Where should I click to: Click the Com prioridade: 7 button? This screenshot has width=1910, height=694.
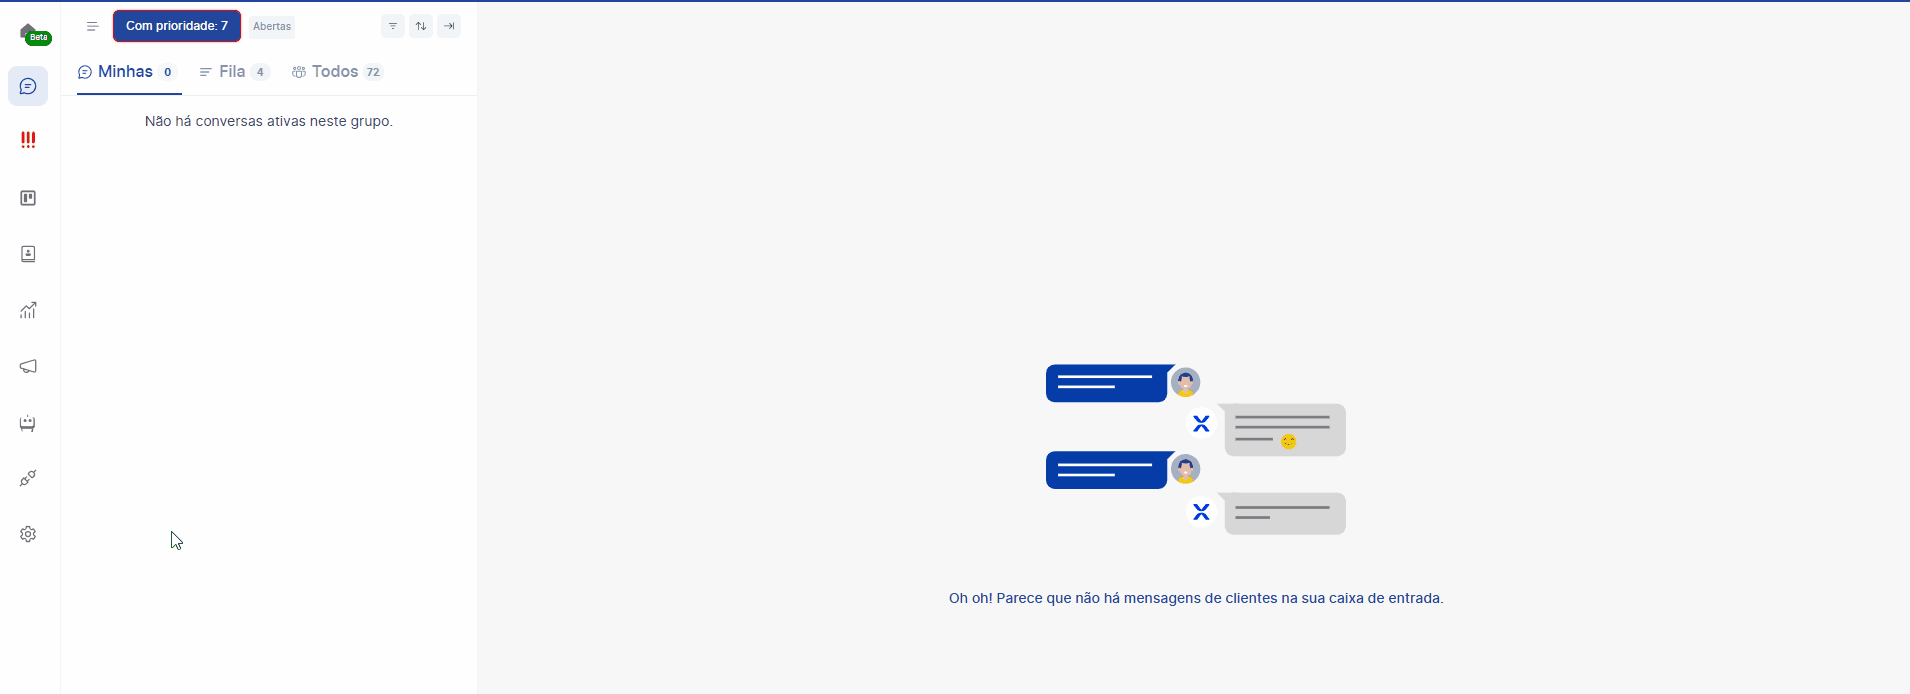[x=177, y=26]
